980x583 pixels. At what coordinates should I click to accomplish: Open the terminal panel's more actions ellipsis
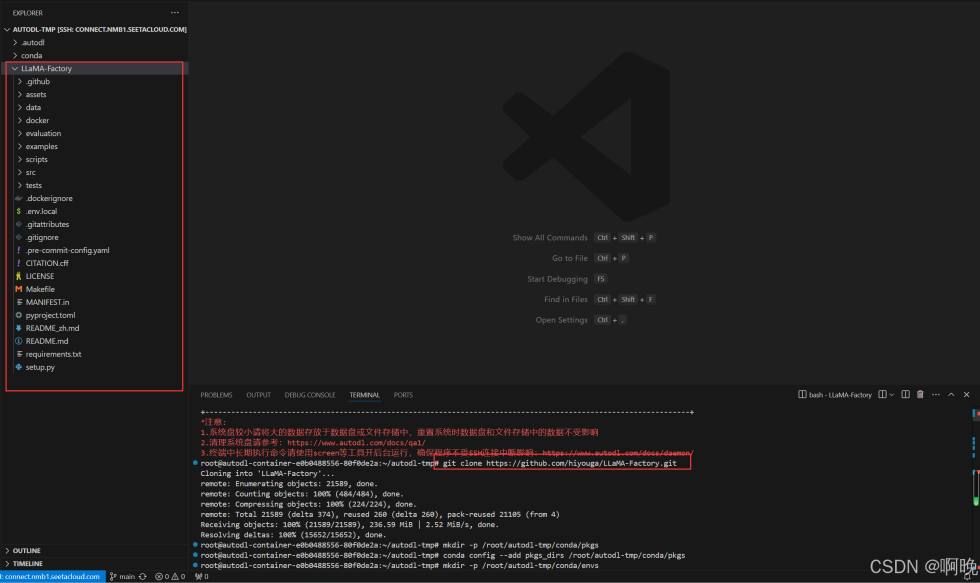click(936, 395)
